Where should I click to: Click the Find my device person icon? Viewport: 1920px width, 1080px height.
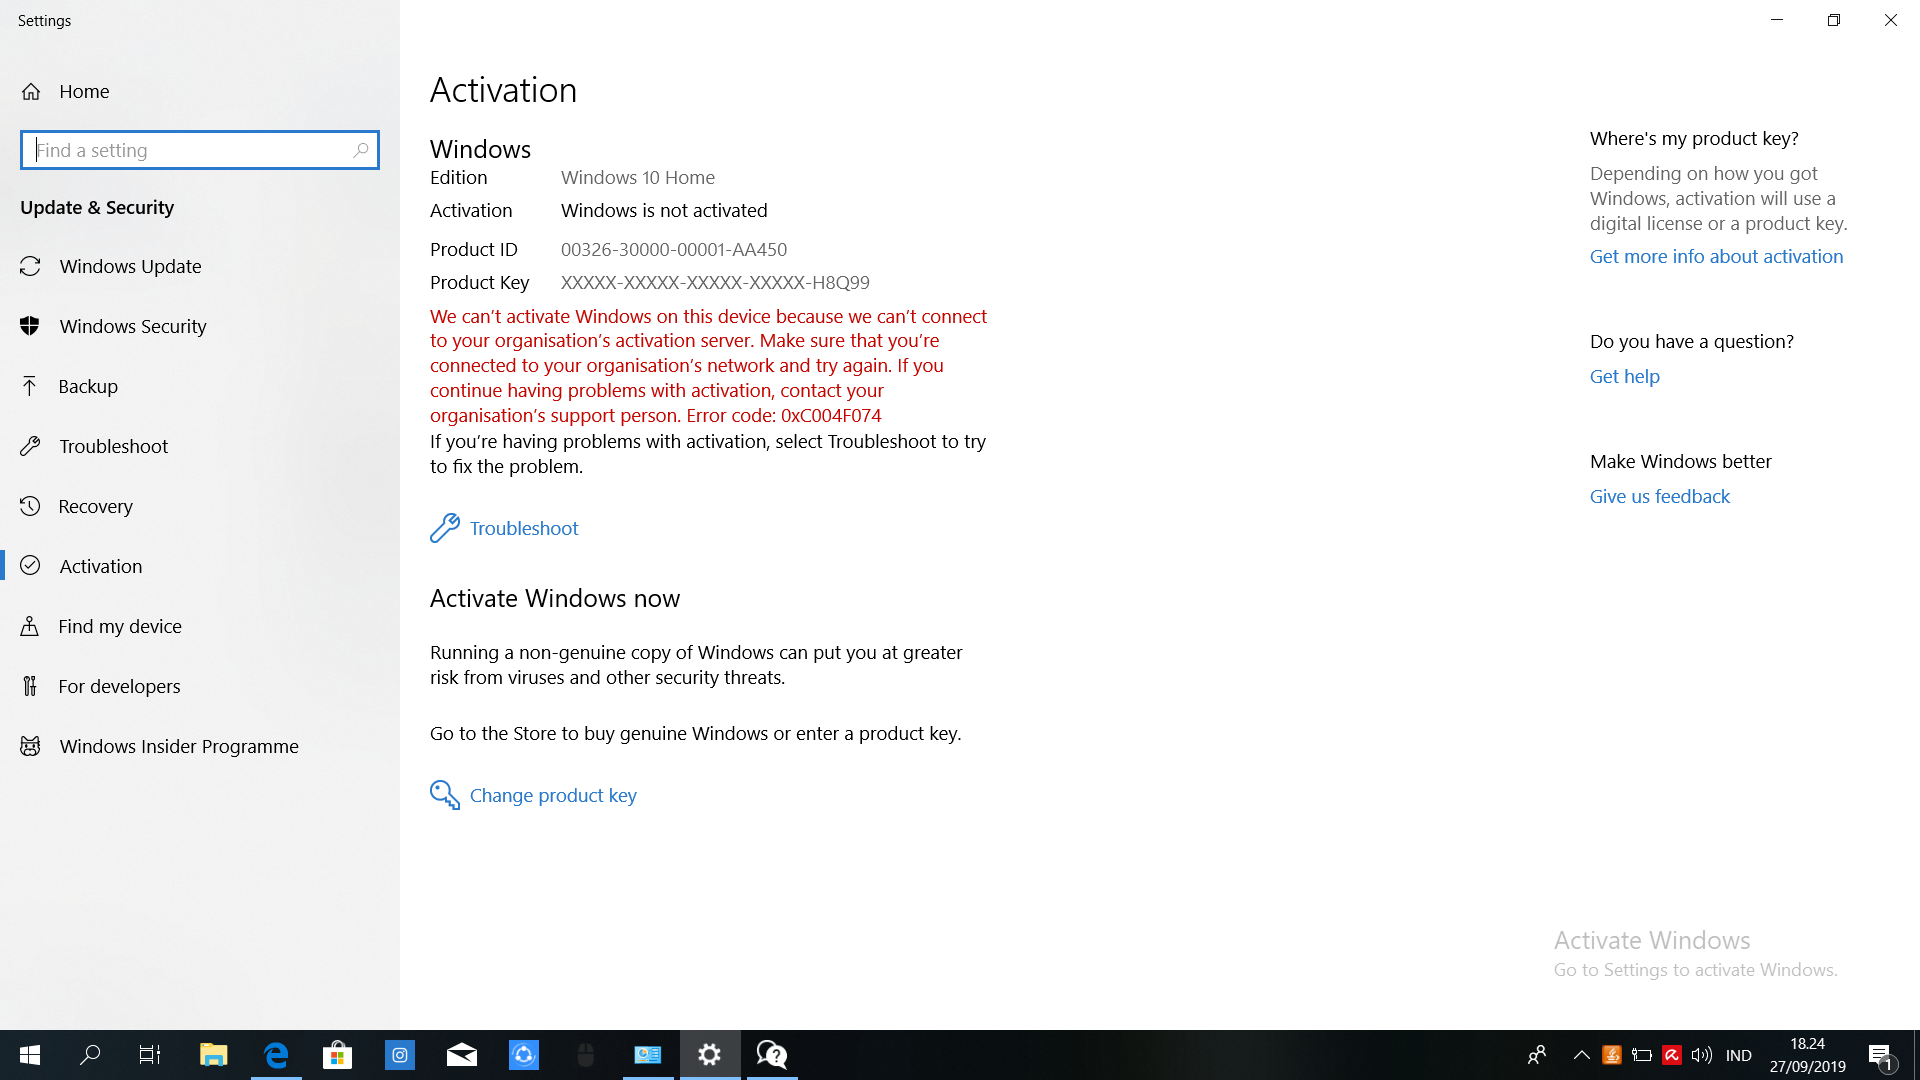click(x=30, y=626)
